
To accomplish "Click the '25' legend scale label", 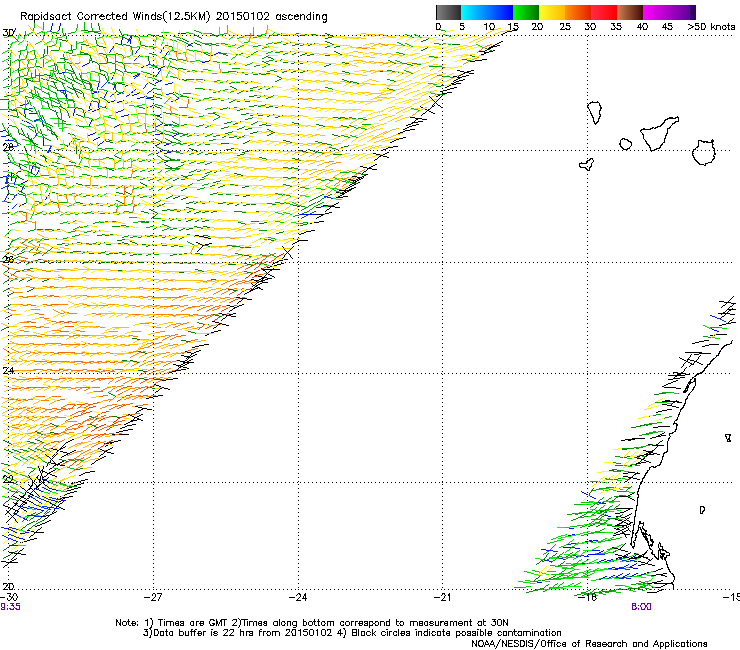I will click(564, 27).
